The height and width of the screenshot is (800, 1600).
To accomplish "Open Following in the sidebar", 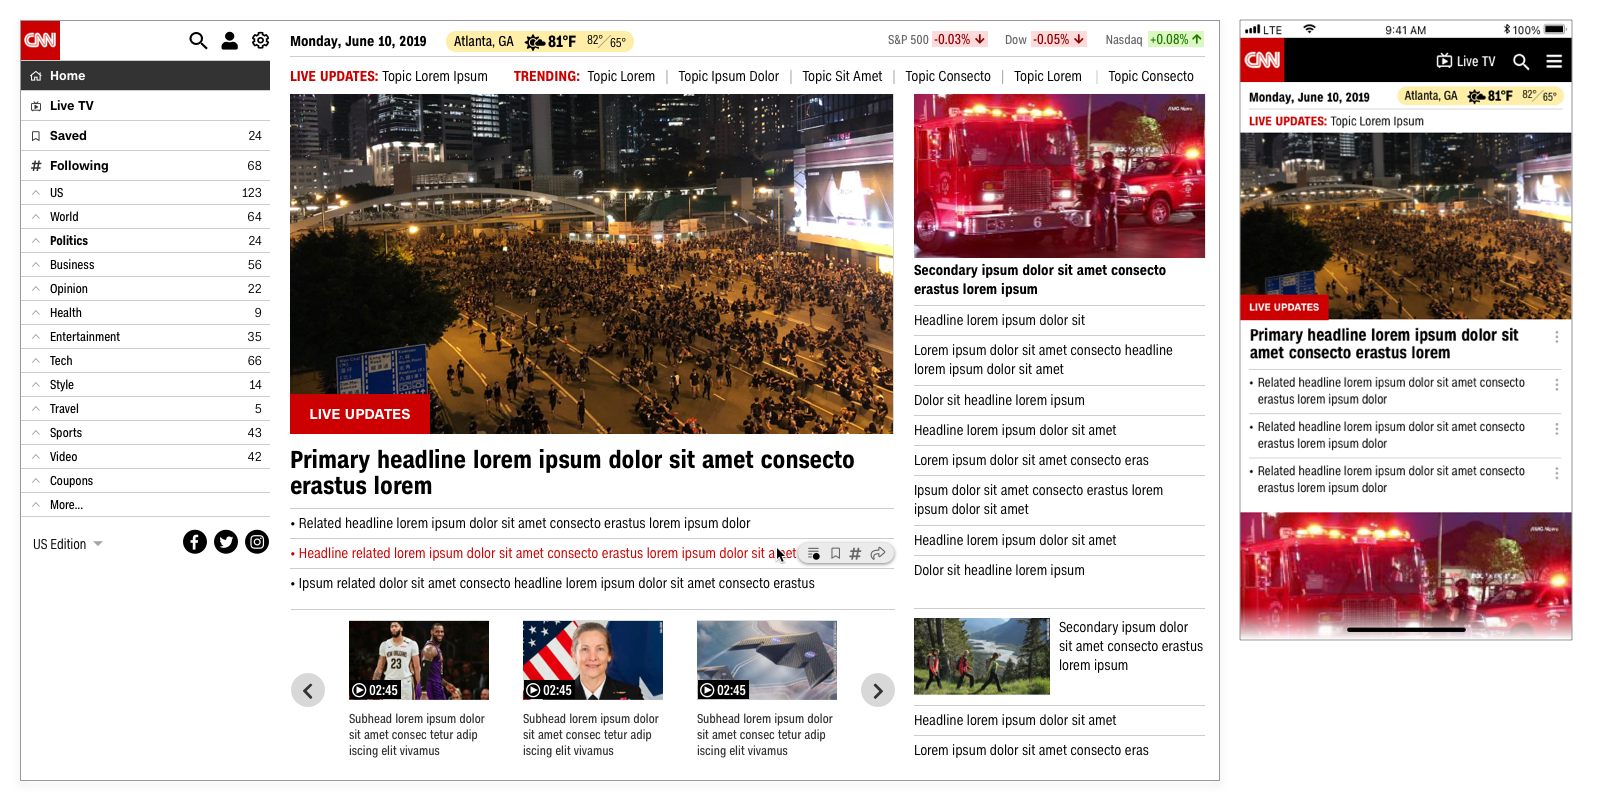I will pos(145,166).
